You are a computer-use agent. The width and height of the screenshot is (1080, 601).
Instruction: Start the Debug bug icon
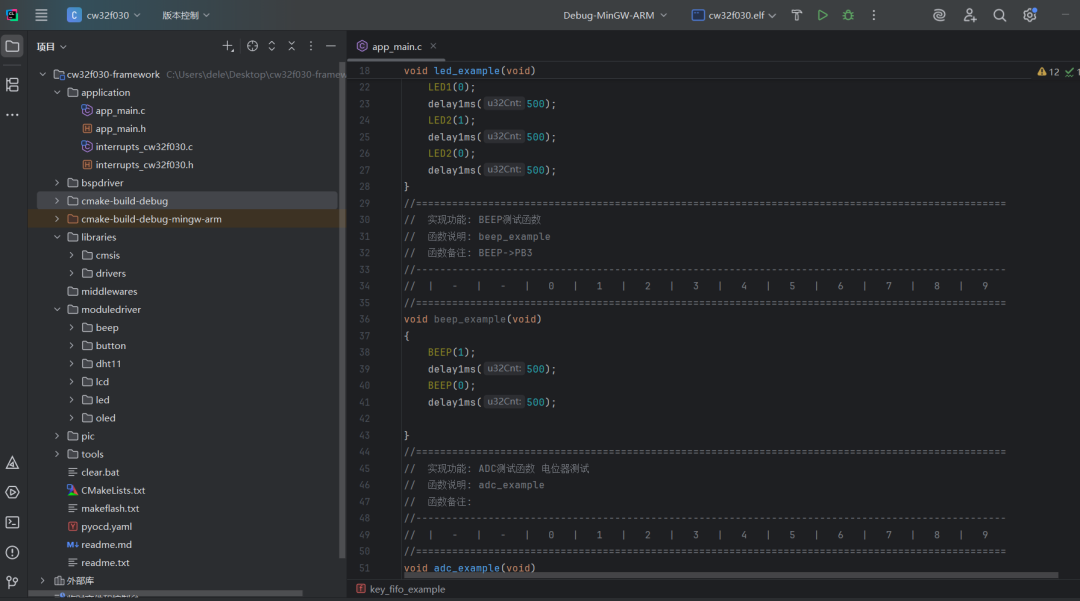point(848,16)
